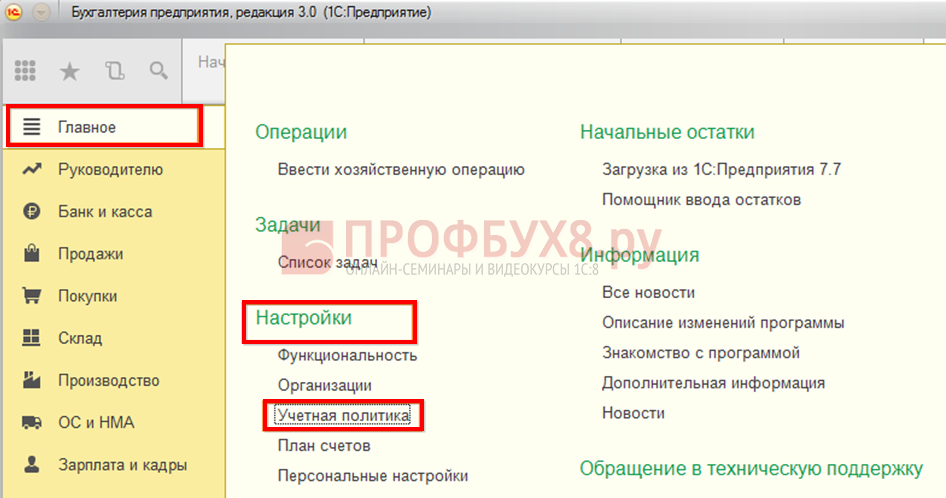Click Ввести хозяйственную операцию link
Screen dimensions: 946x498
pos(401,170)
